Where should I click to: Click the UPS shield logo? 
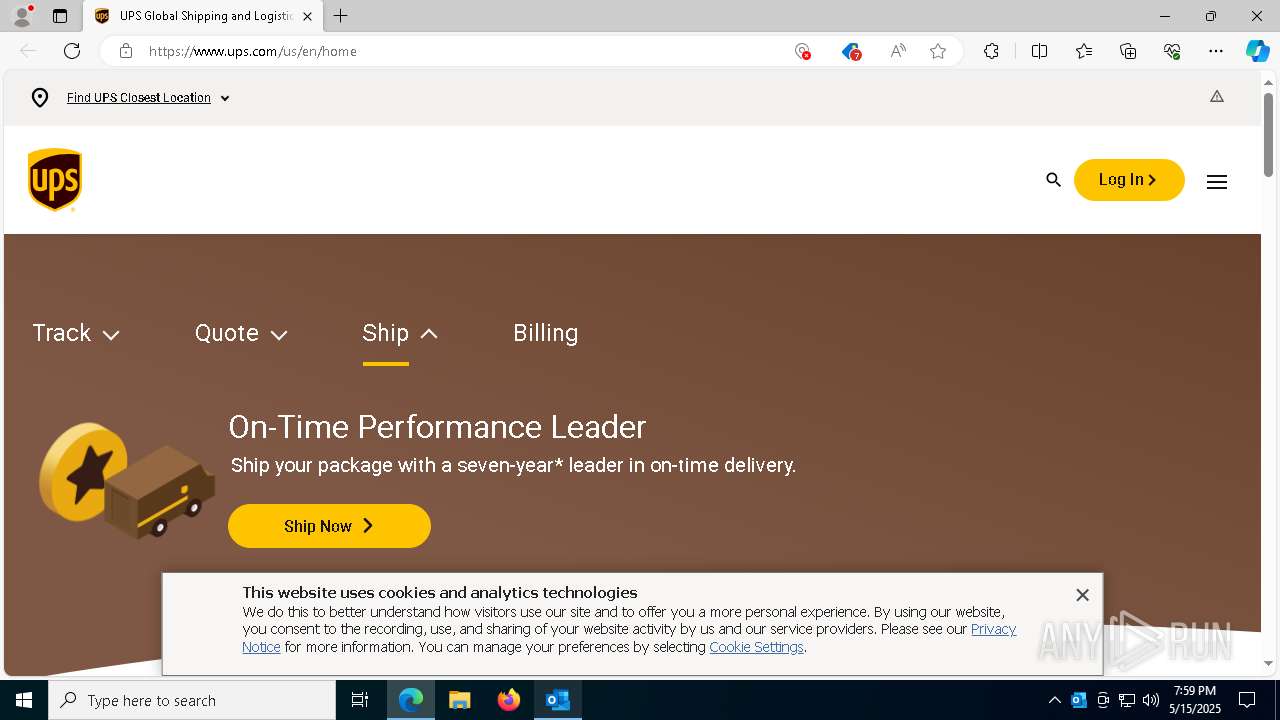(x=55, y=180)
